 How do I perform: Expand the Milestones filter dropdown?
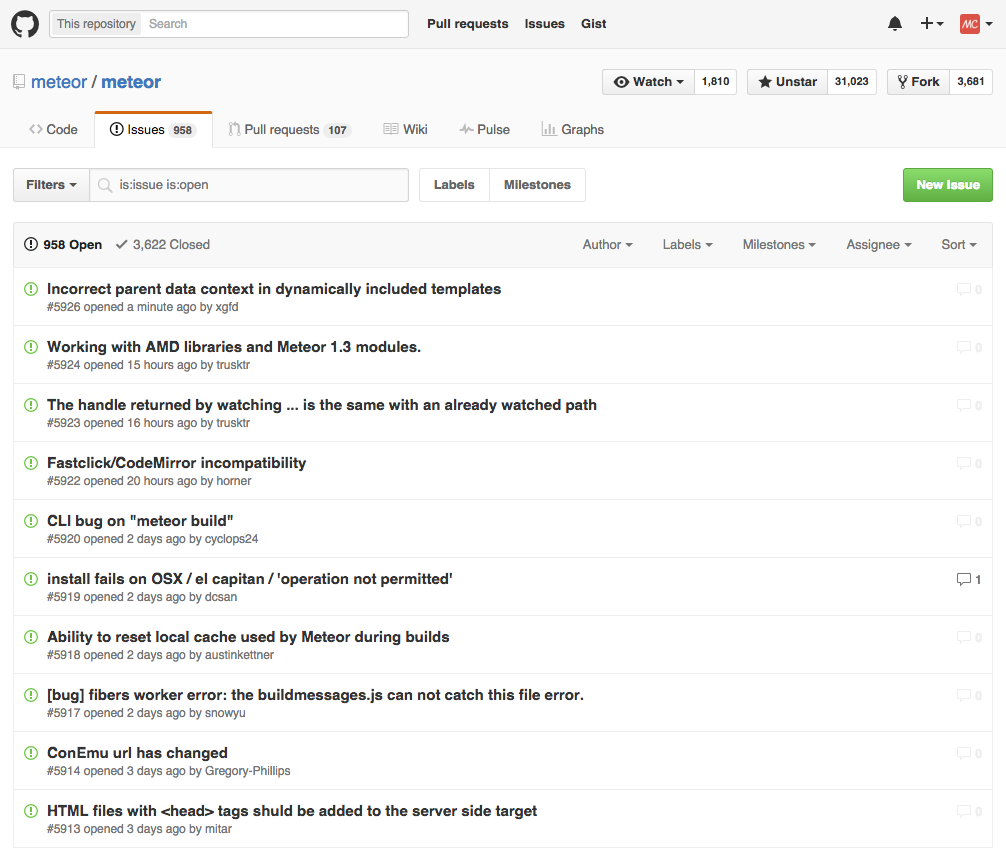[780, 244]
